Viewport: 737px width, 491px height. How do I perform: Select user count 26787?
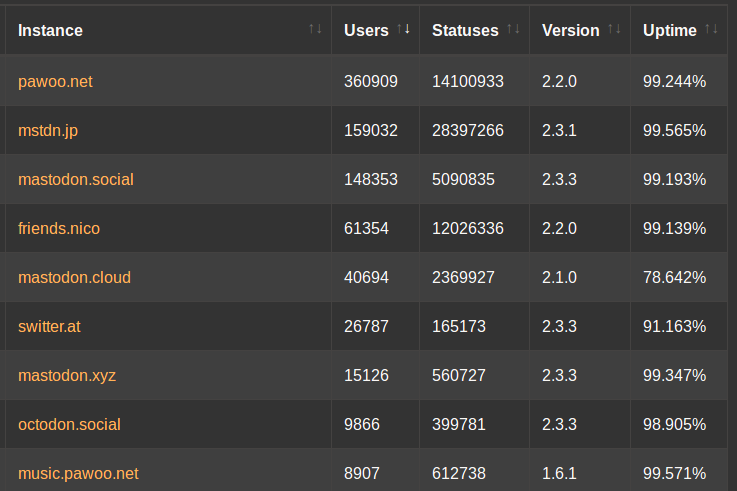(366, 327)
